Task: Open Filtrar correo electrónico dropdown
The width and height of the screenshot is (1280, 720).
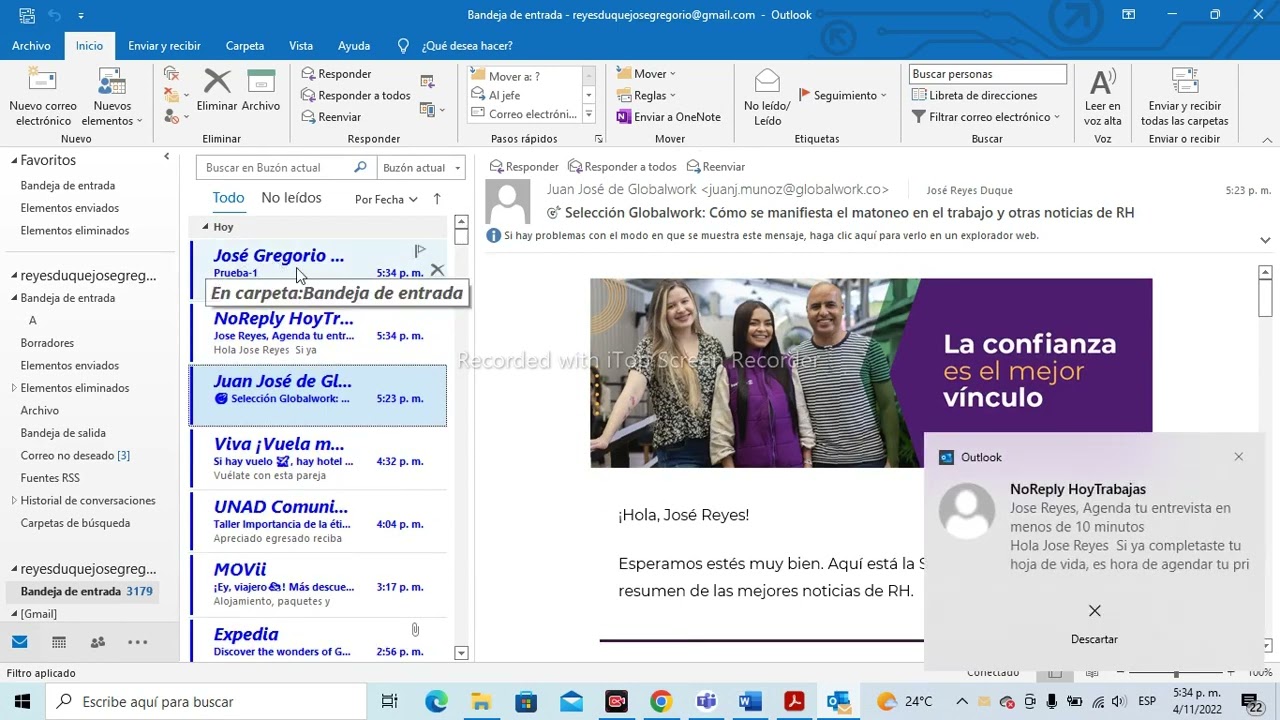Action: tap(985, 117)
